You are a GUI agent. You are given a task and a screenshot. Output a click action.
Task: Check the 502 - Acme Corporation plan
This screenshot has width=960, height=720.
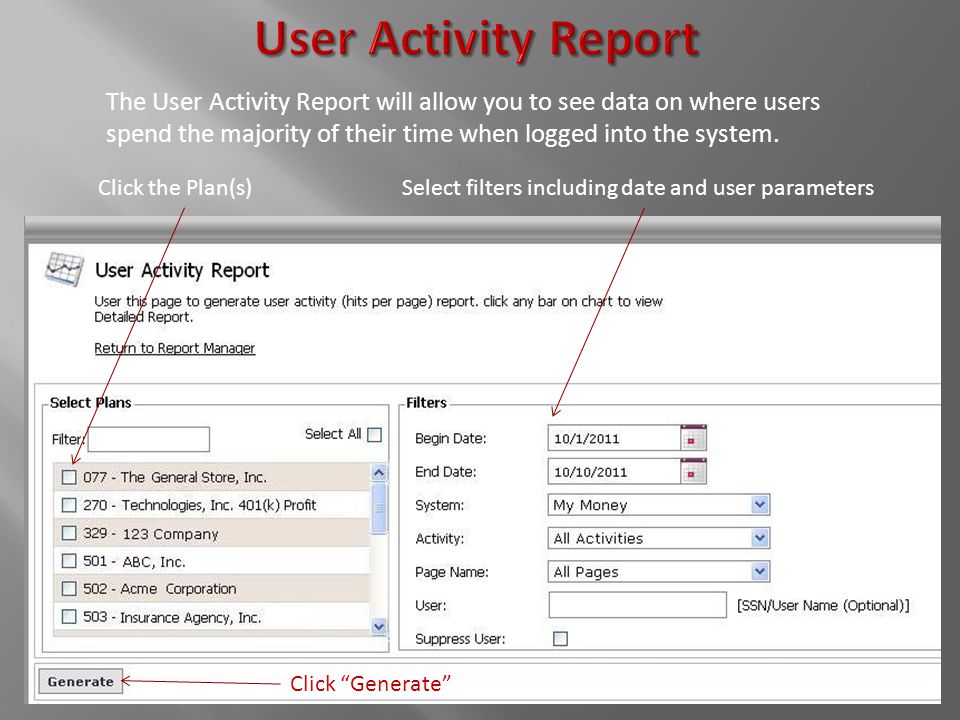(69, 588)
